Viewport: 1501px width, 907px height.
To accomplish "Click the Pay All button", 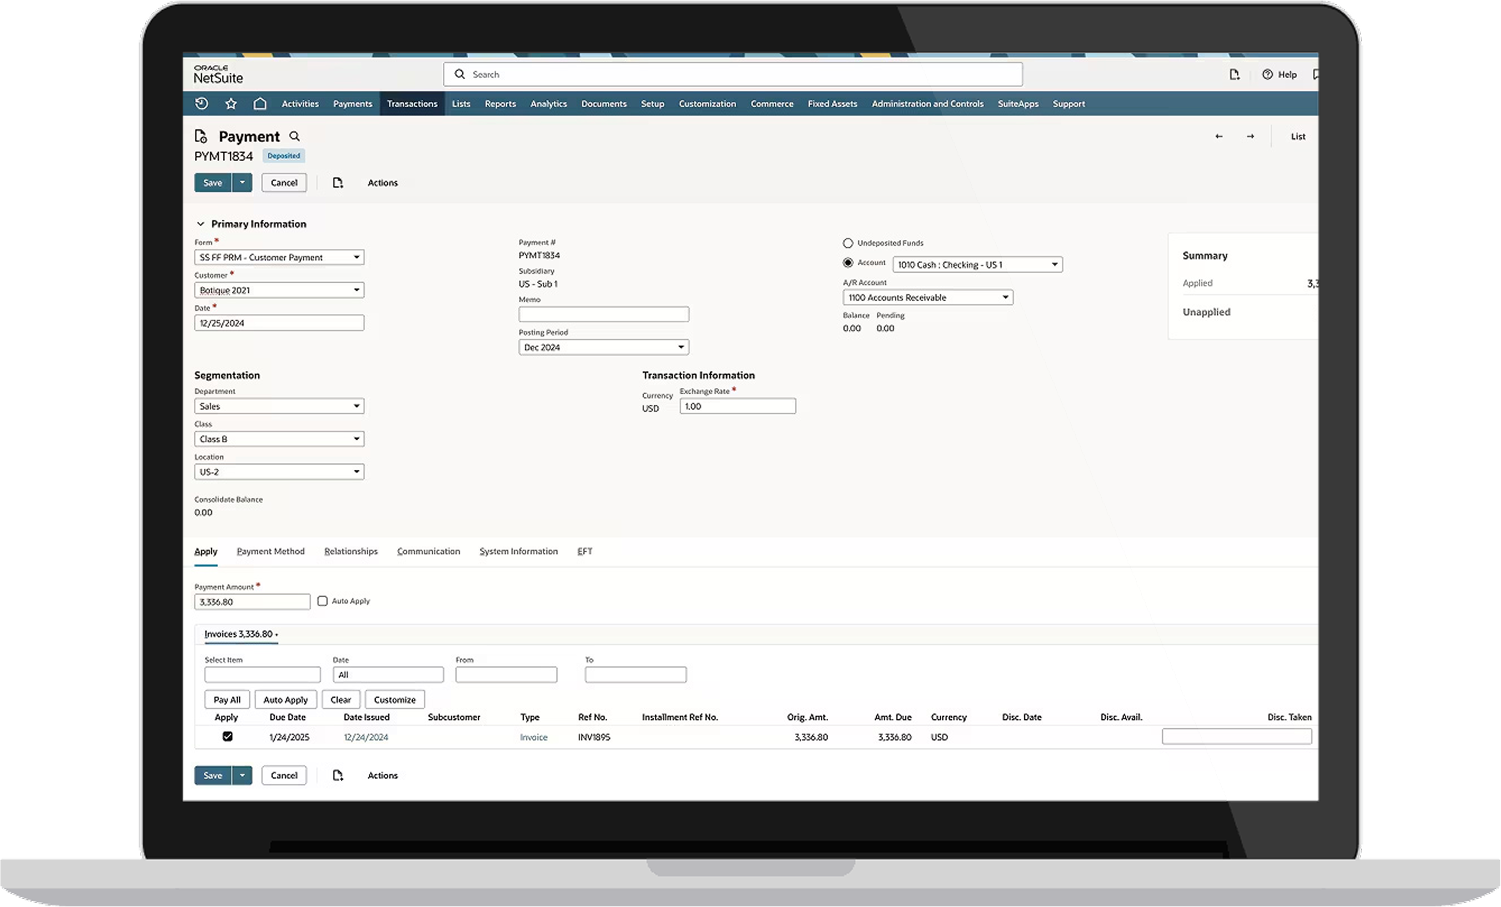I will (226, 699).
